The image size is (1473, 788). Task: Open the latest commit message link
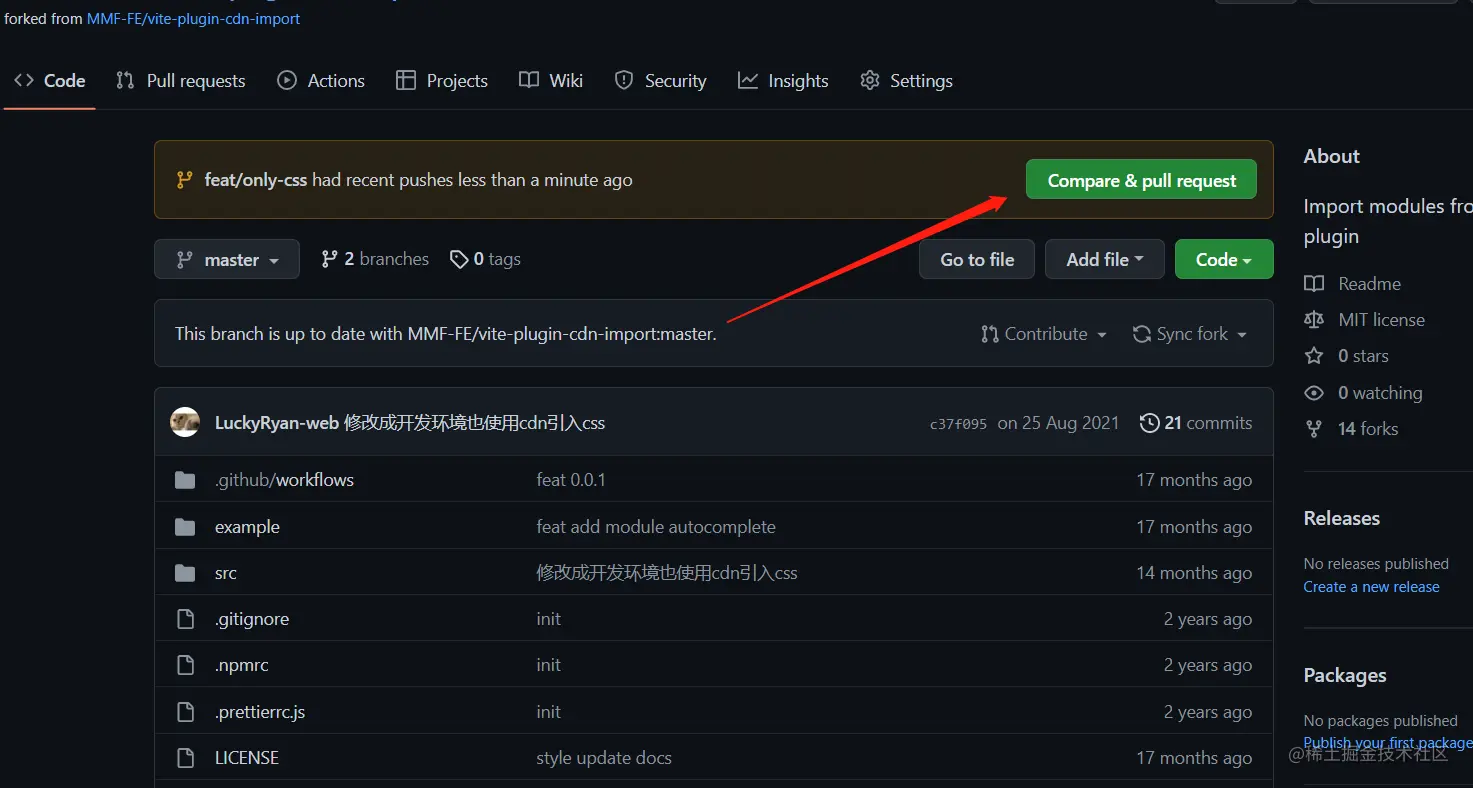475,423
